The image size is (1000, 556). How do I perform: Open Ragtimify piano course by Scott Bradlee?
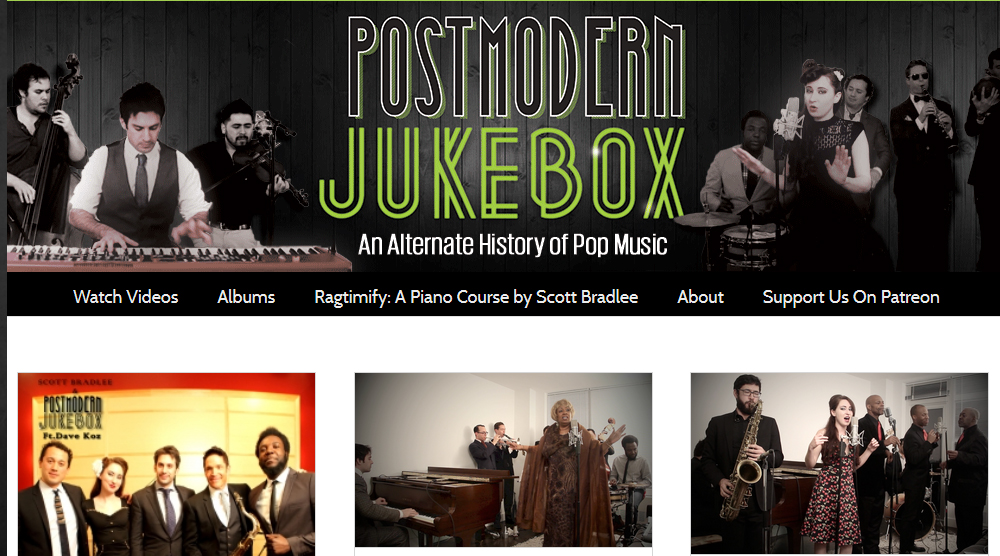[x=476, y=297]
